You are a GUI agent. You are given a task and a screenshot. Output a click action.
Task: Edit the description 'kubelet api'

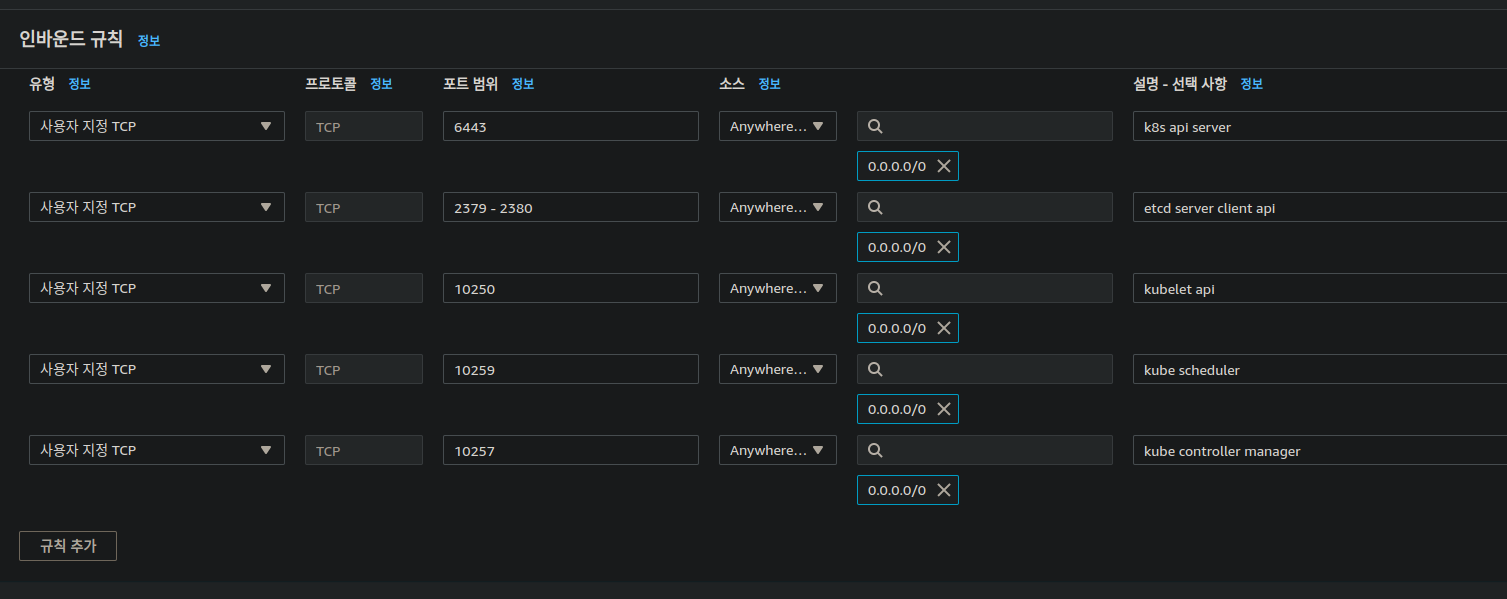[1320, 288]
